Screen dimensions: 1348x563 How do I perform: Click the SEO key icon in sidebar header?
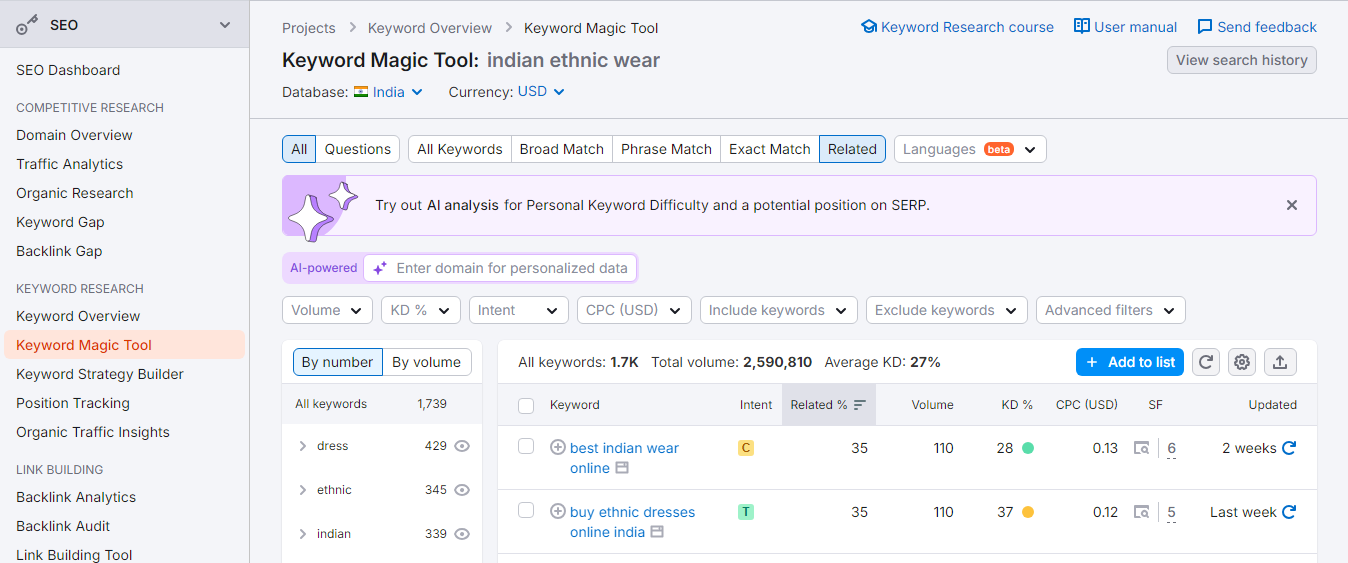coord(28,24)
